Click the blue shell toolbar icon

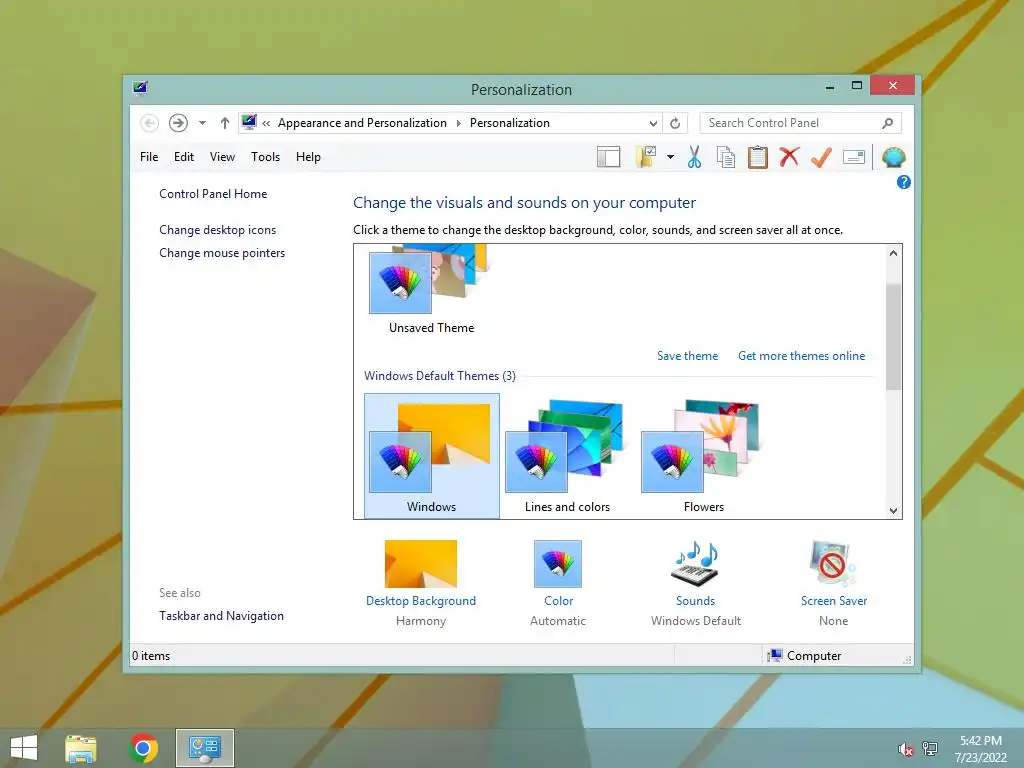(893, 157)
